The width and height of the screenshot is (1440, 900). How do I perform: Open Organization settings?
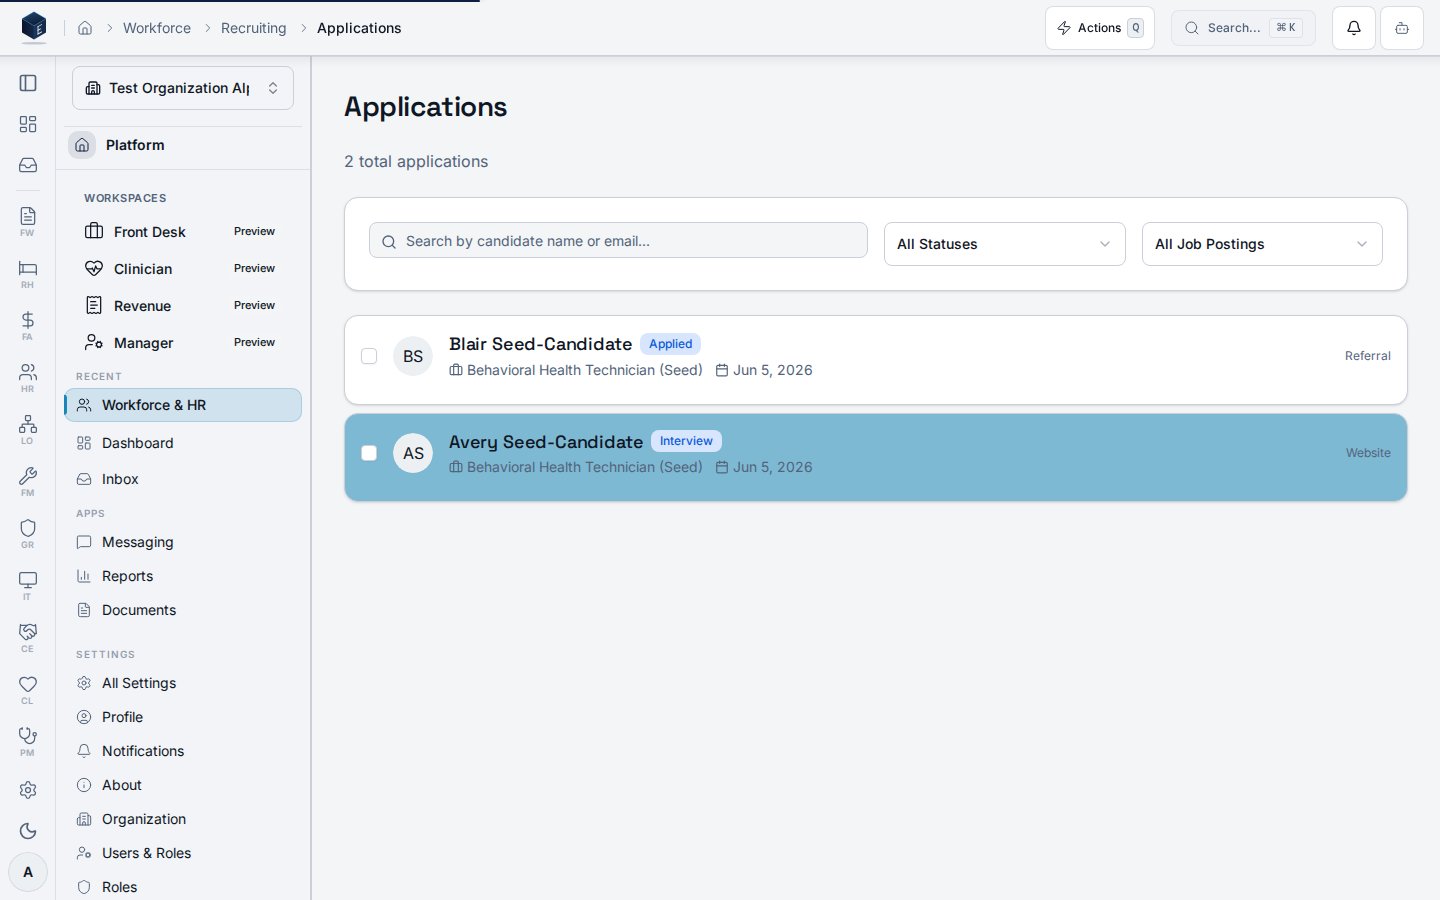[x=183, y=819]
